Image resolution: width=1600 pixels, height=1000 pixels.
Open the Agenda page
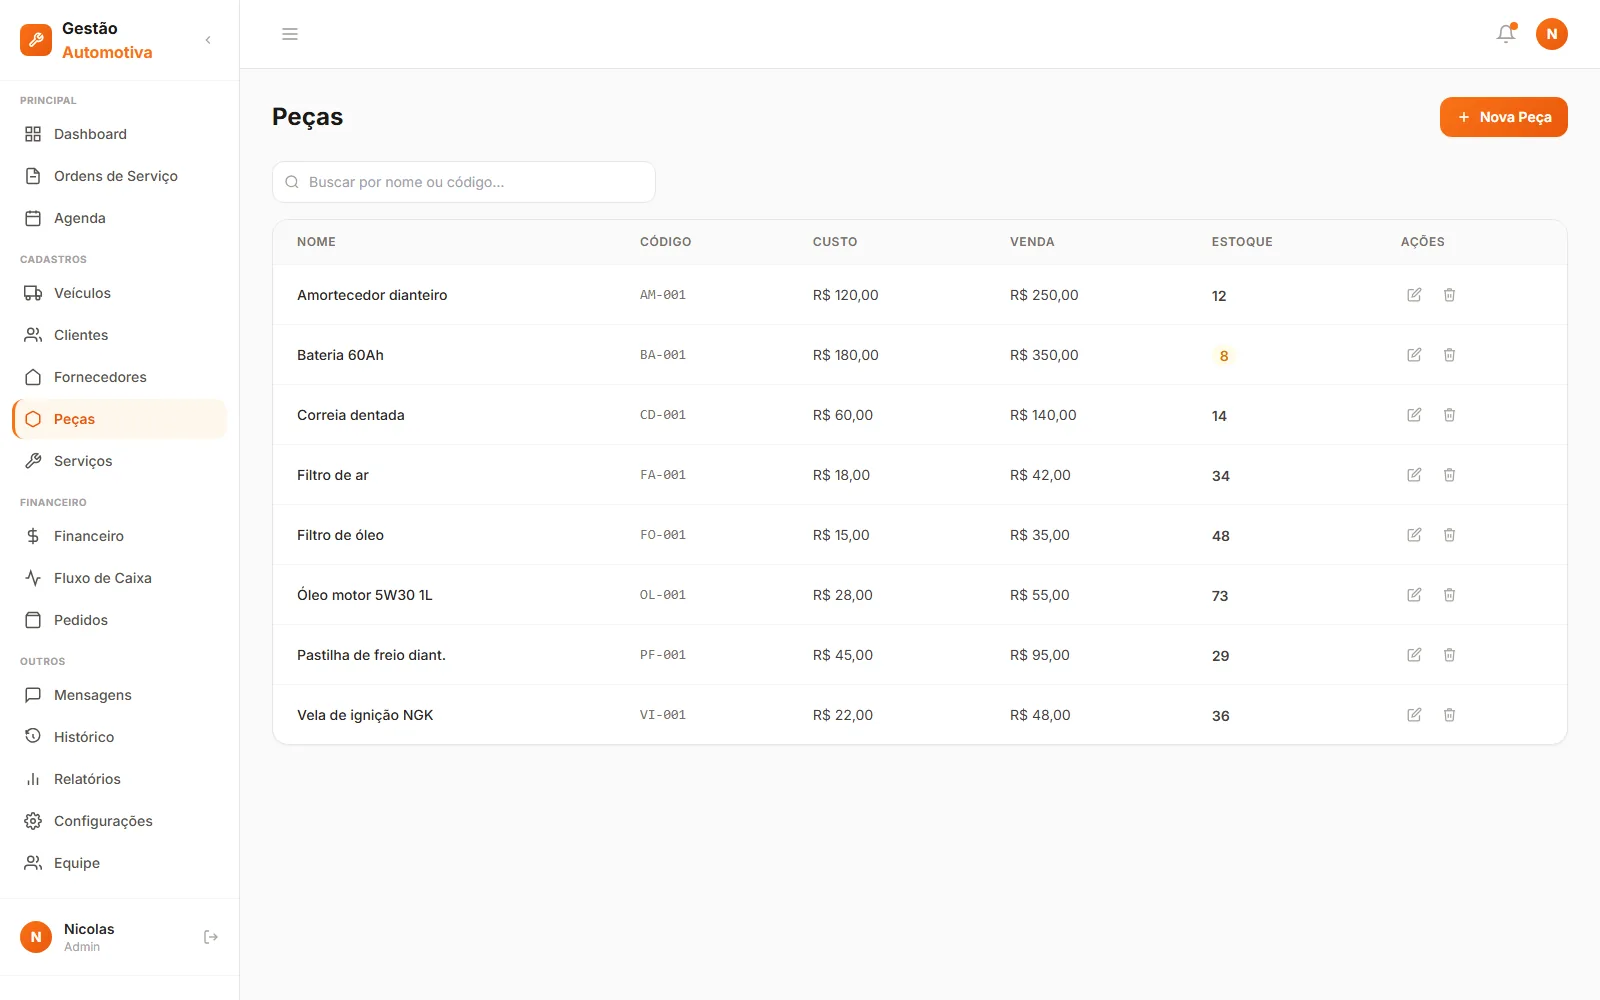[x=120, y=218]
